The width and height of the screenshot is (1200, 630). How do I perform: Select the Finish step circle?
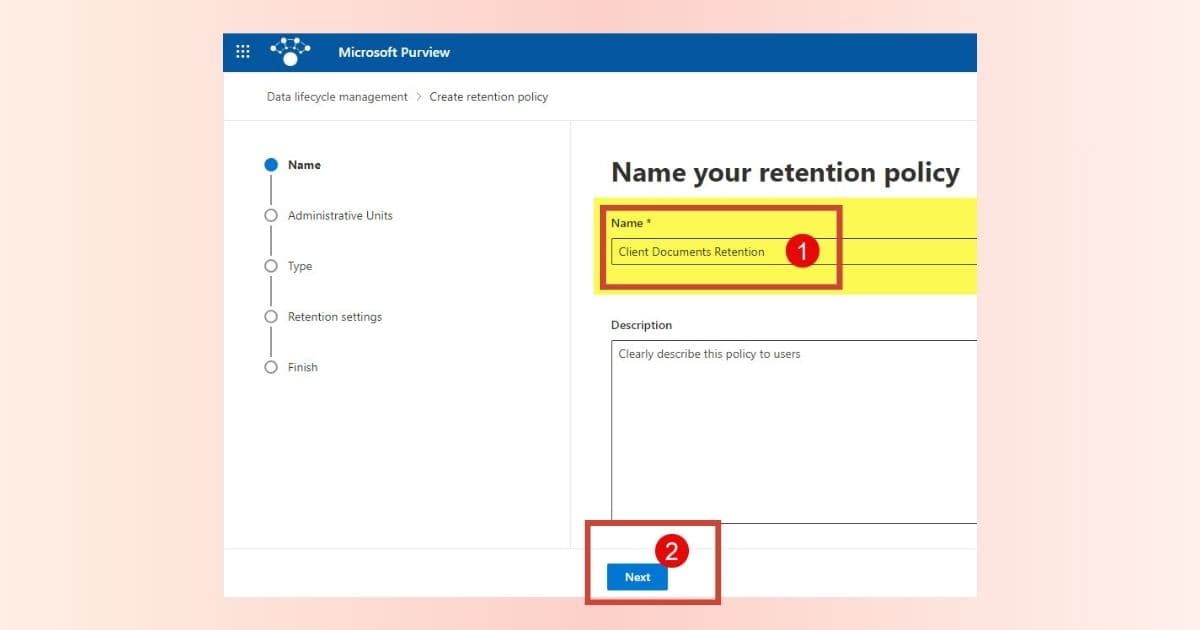pos(271,367)
